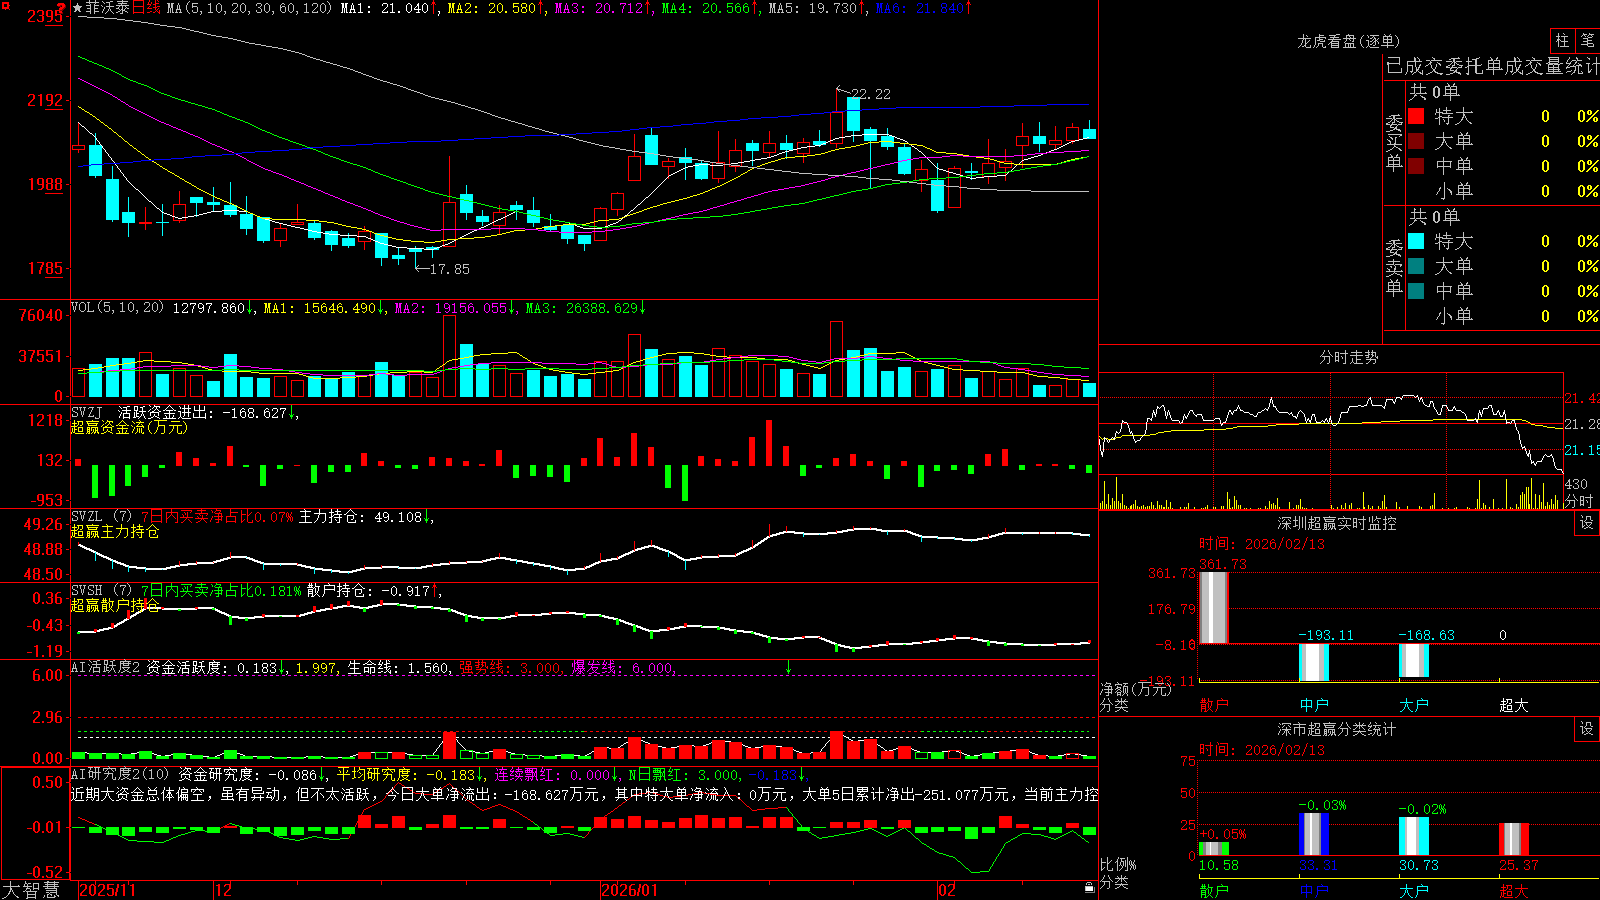Click the 日线 period label
Image resolution: width=1600 pixels, height=900 pixels.
pos(146,8)
